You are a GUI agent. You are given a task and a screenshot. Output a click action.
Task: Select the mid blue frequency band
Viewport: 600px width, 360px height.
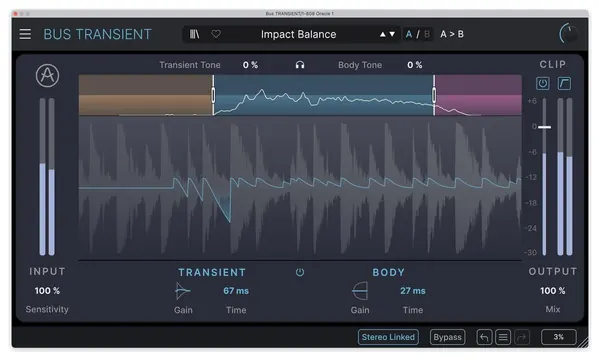324,95
